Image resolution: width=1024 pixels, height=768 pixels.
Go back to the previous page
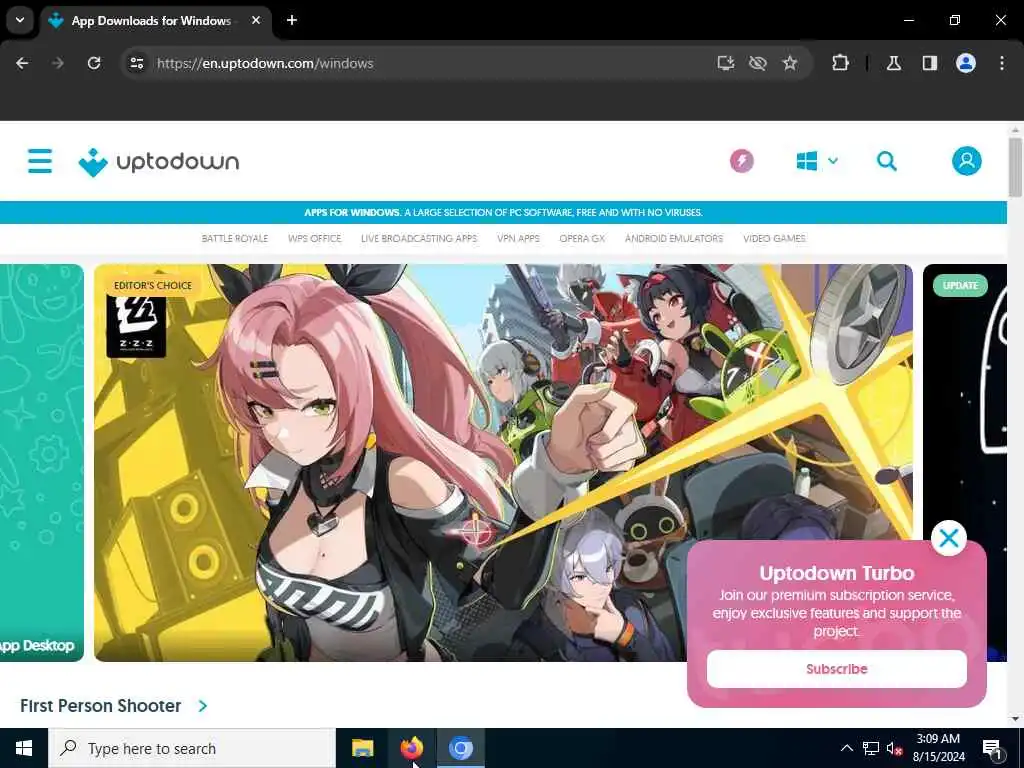click(22, 63)
